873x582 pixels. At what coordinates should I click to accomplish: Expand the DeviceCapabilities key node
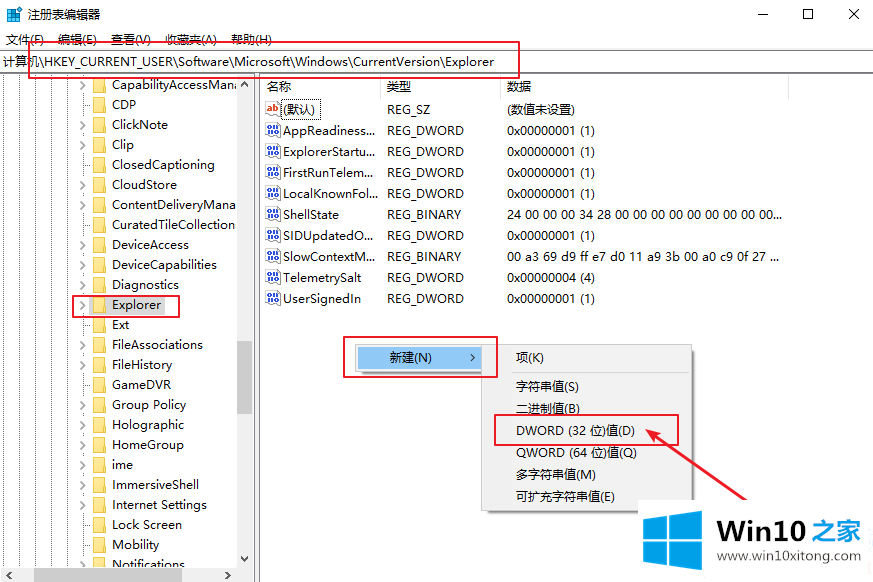[82, 265]
